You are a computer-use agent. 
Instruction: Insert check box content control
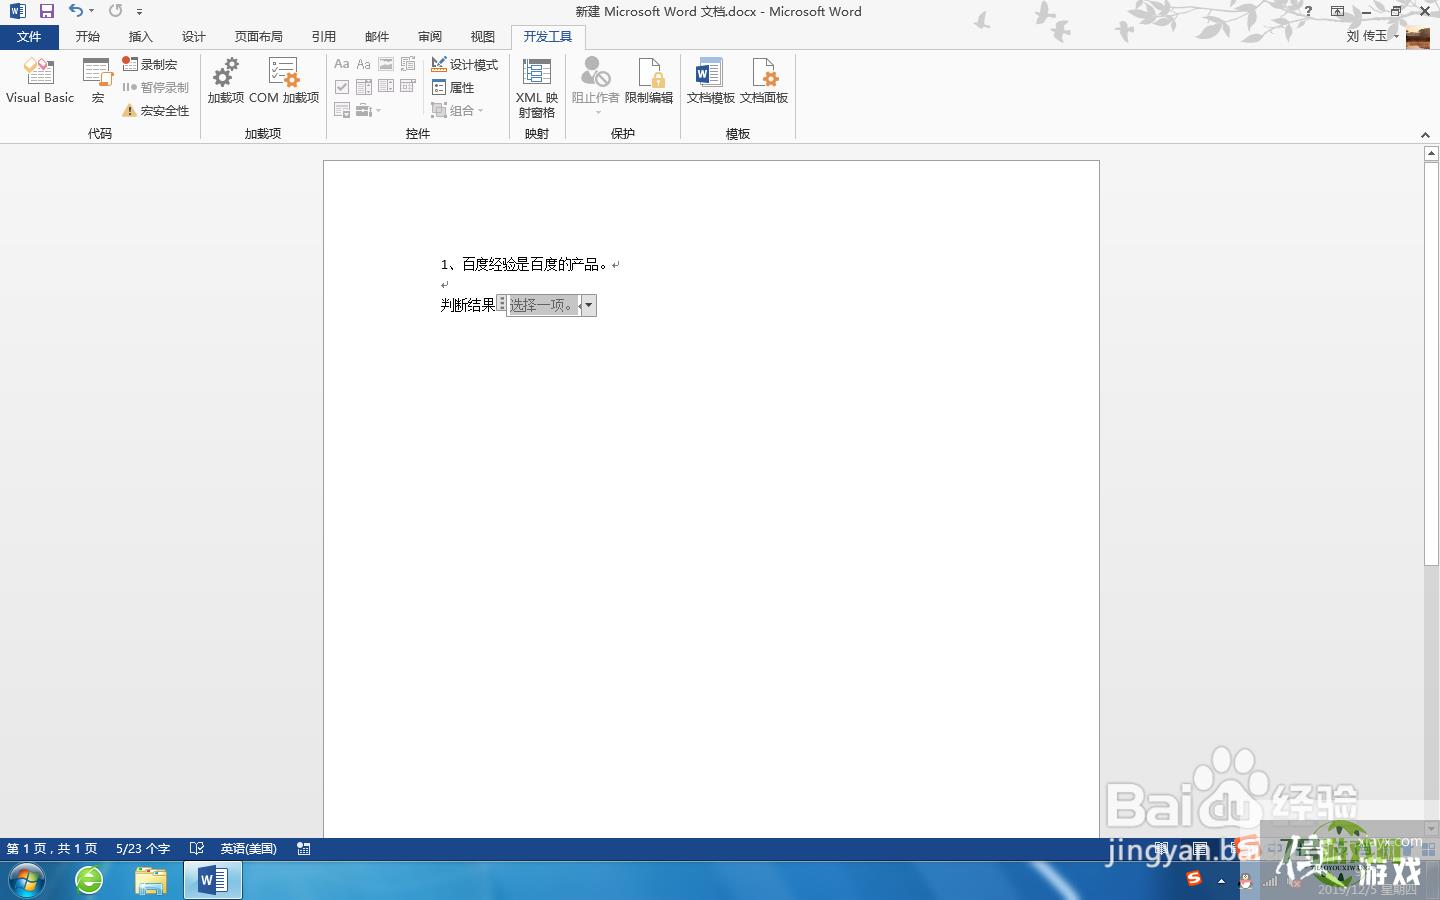pos(342,87)
